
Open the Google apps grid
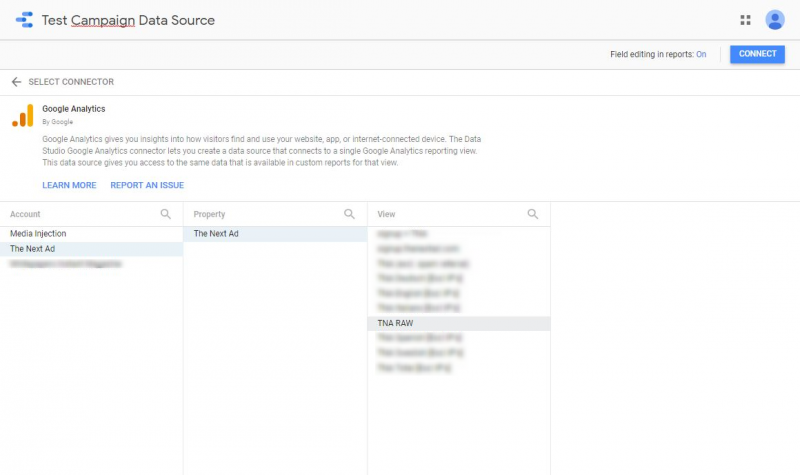tap(745, 20)
